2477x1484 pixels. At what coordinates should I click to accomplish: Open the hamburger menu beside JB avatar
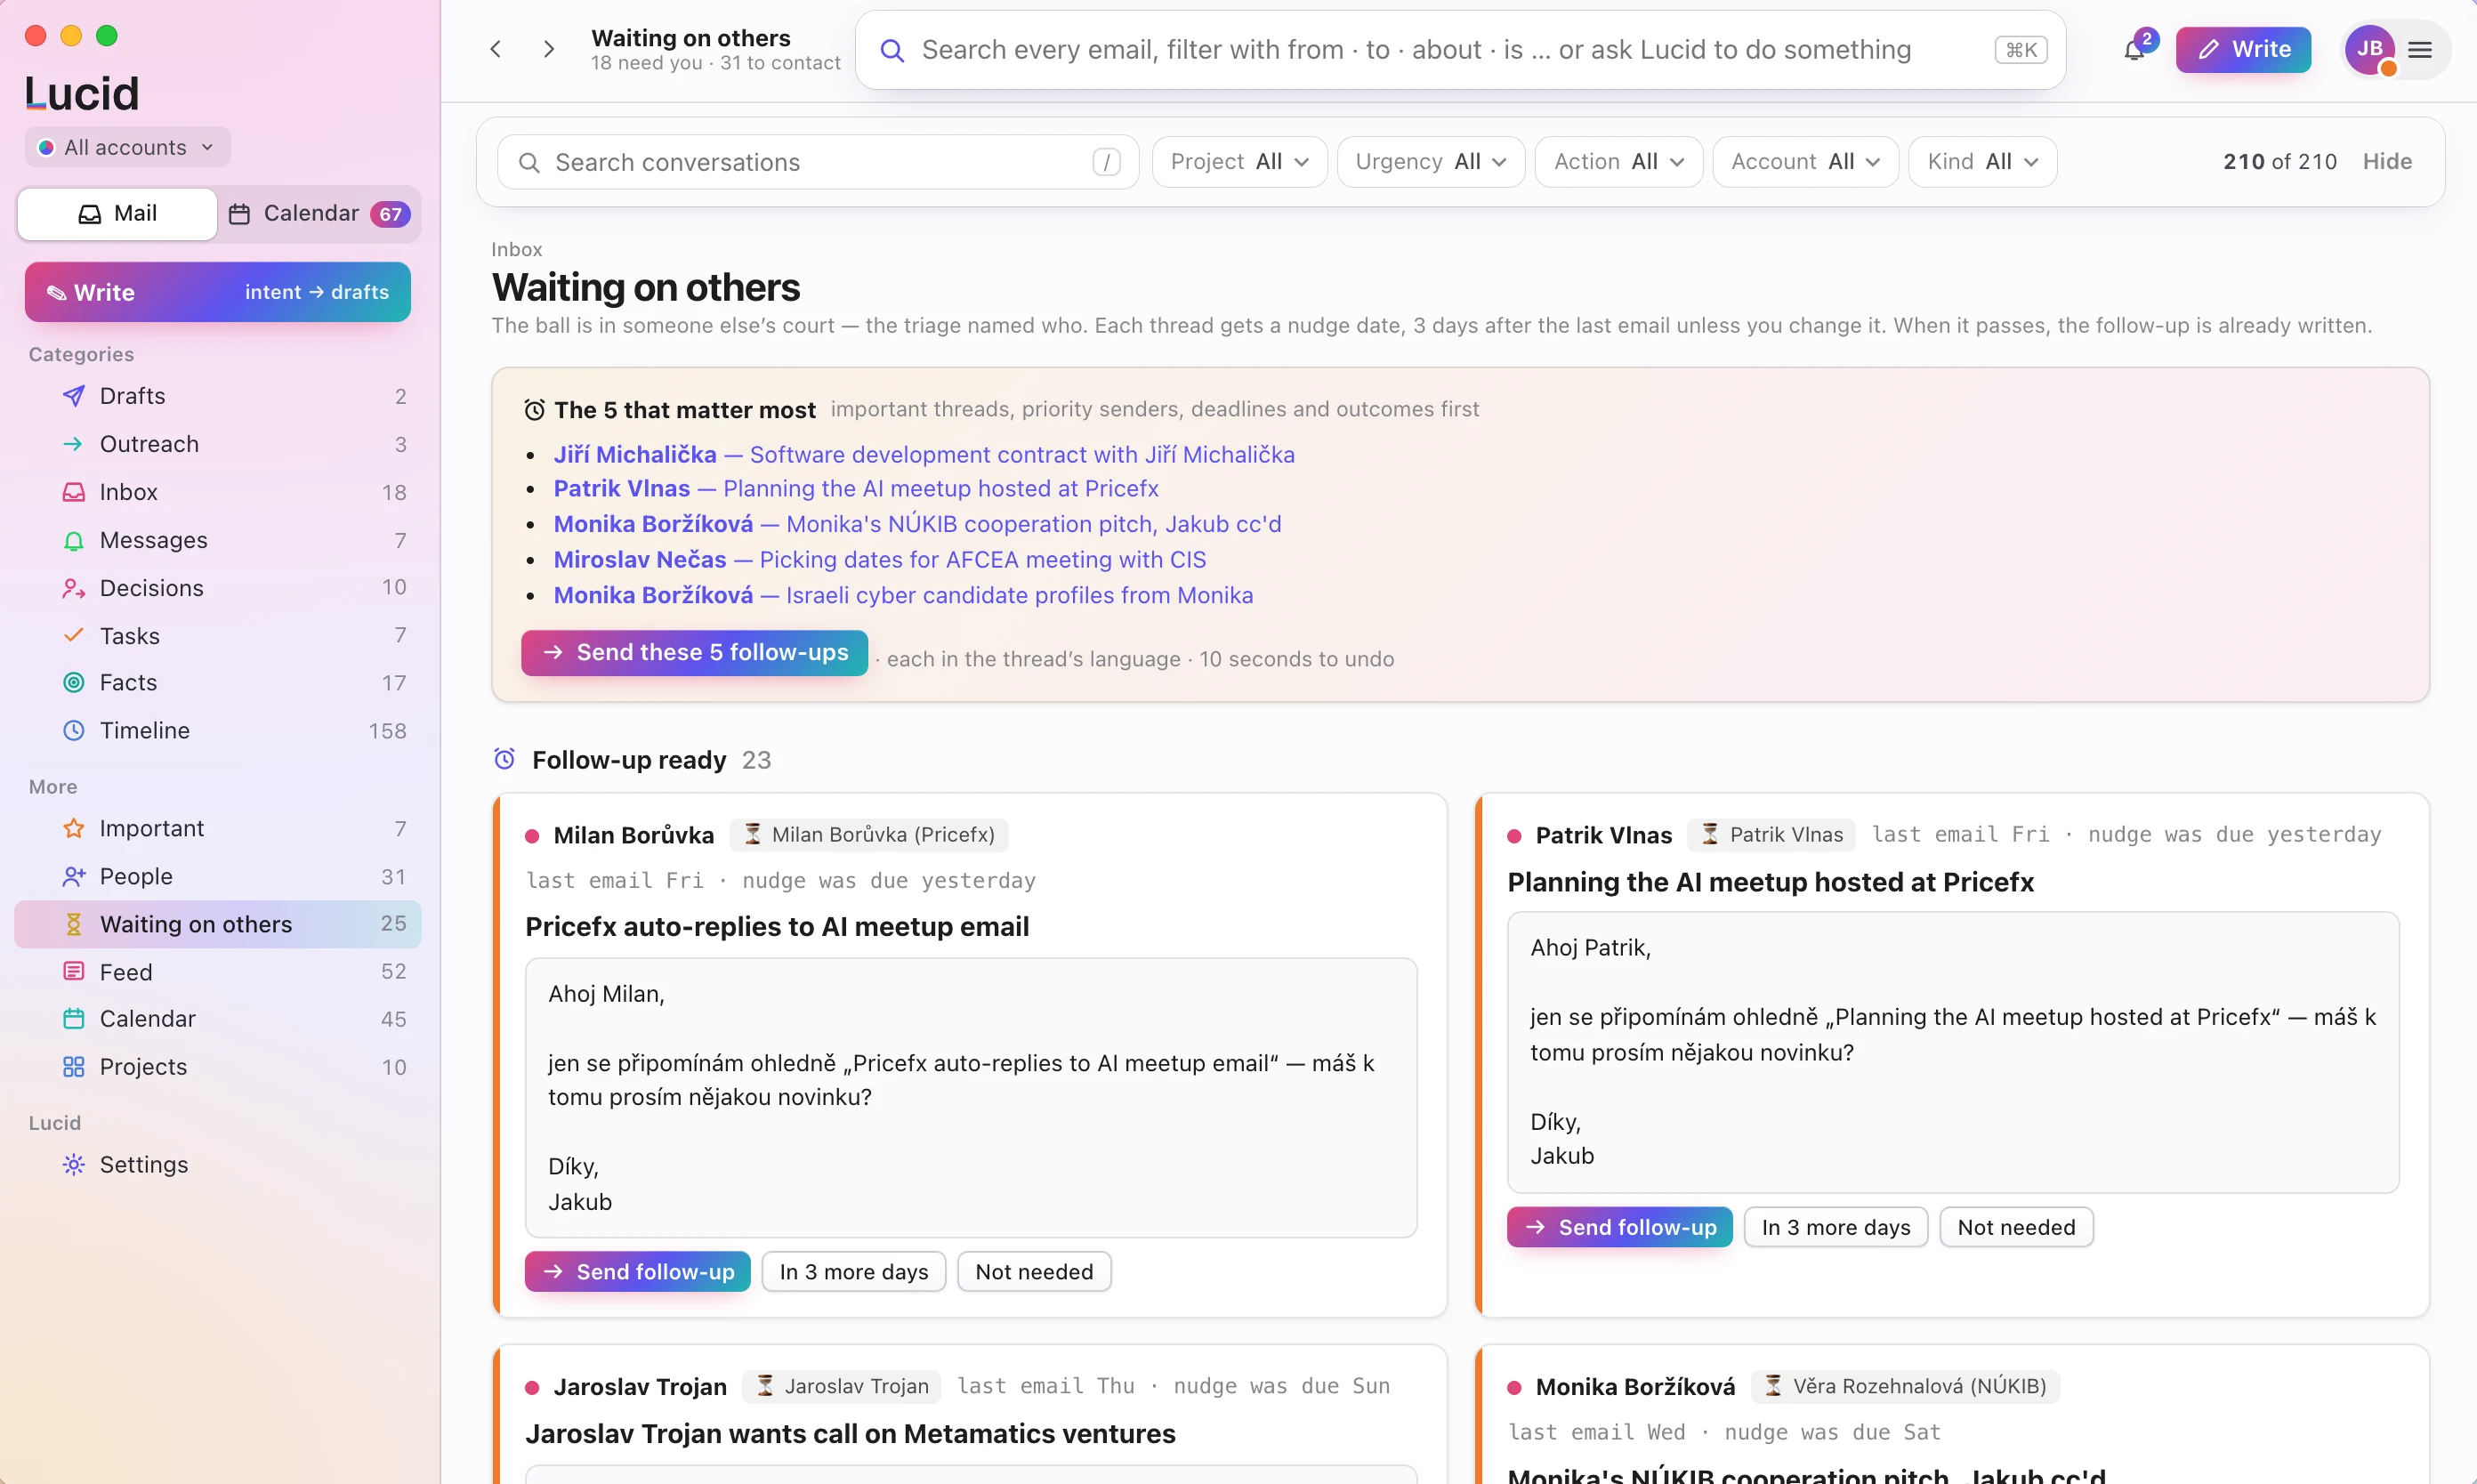coord(2419,49)
